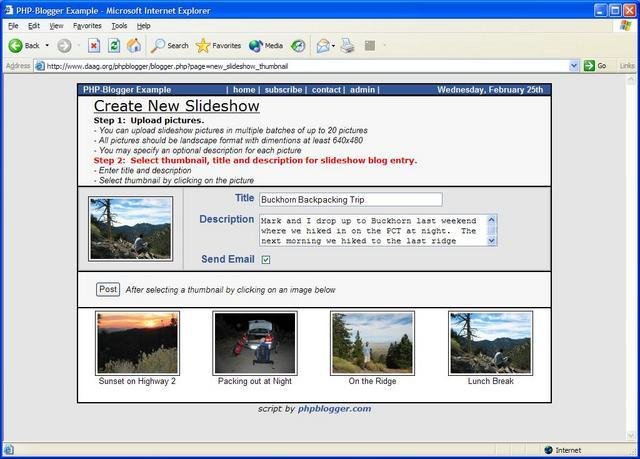This screenshot has height=459, width=640.
Task: Print the page with printer icon
Action: coord(347,46)
